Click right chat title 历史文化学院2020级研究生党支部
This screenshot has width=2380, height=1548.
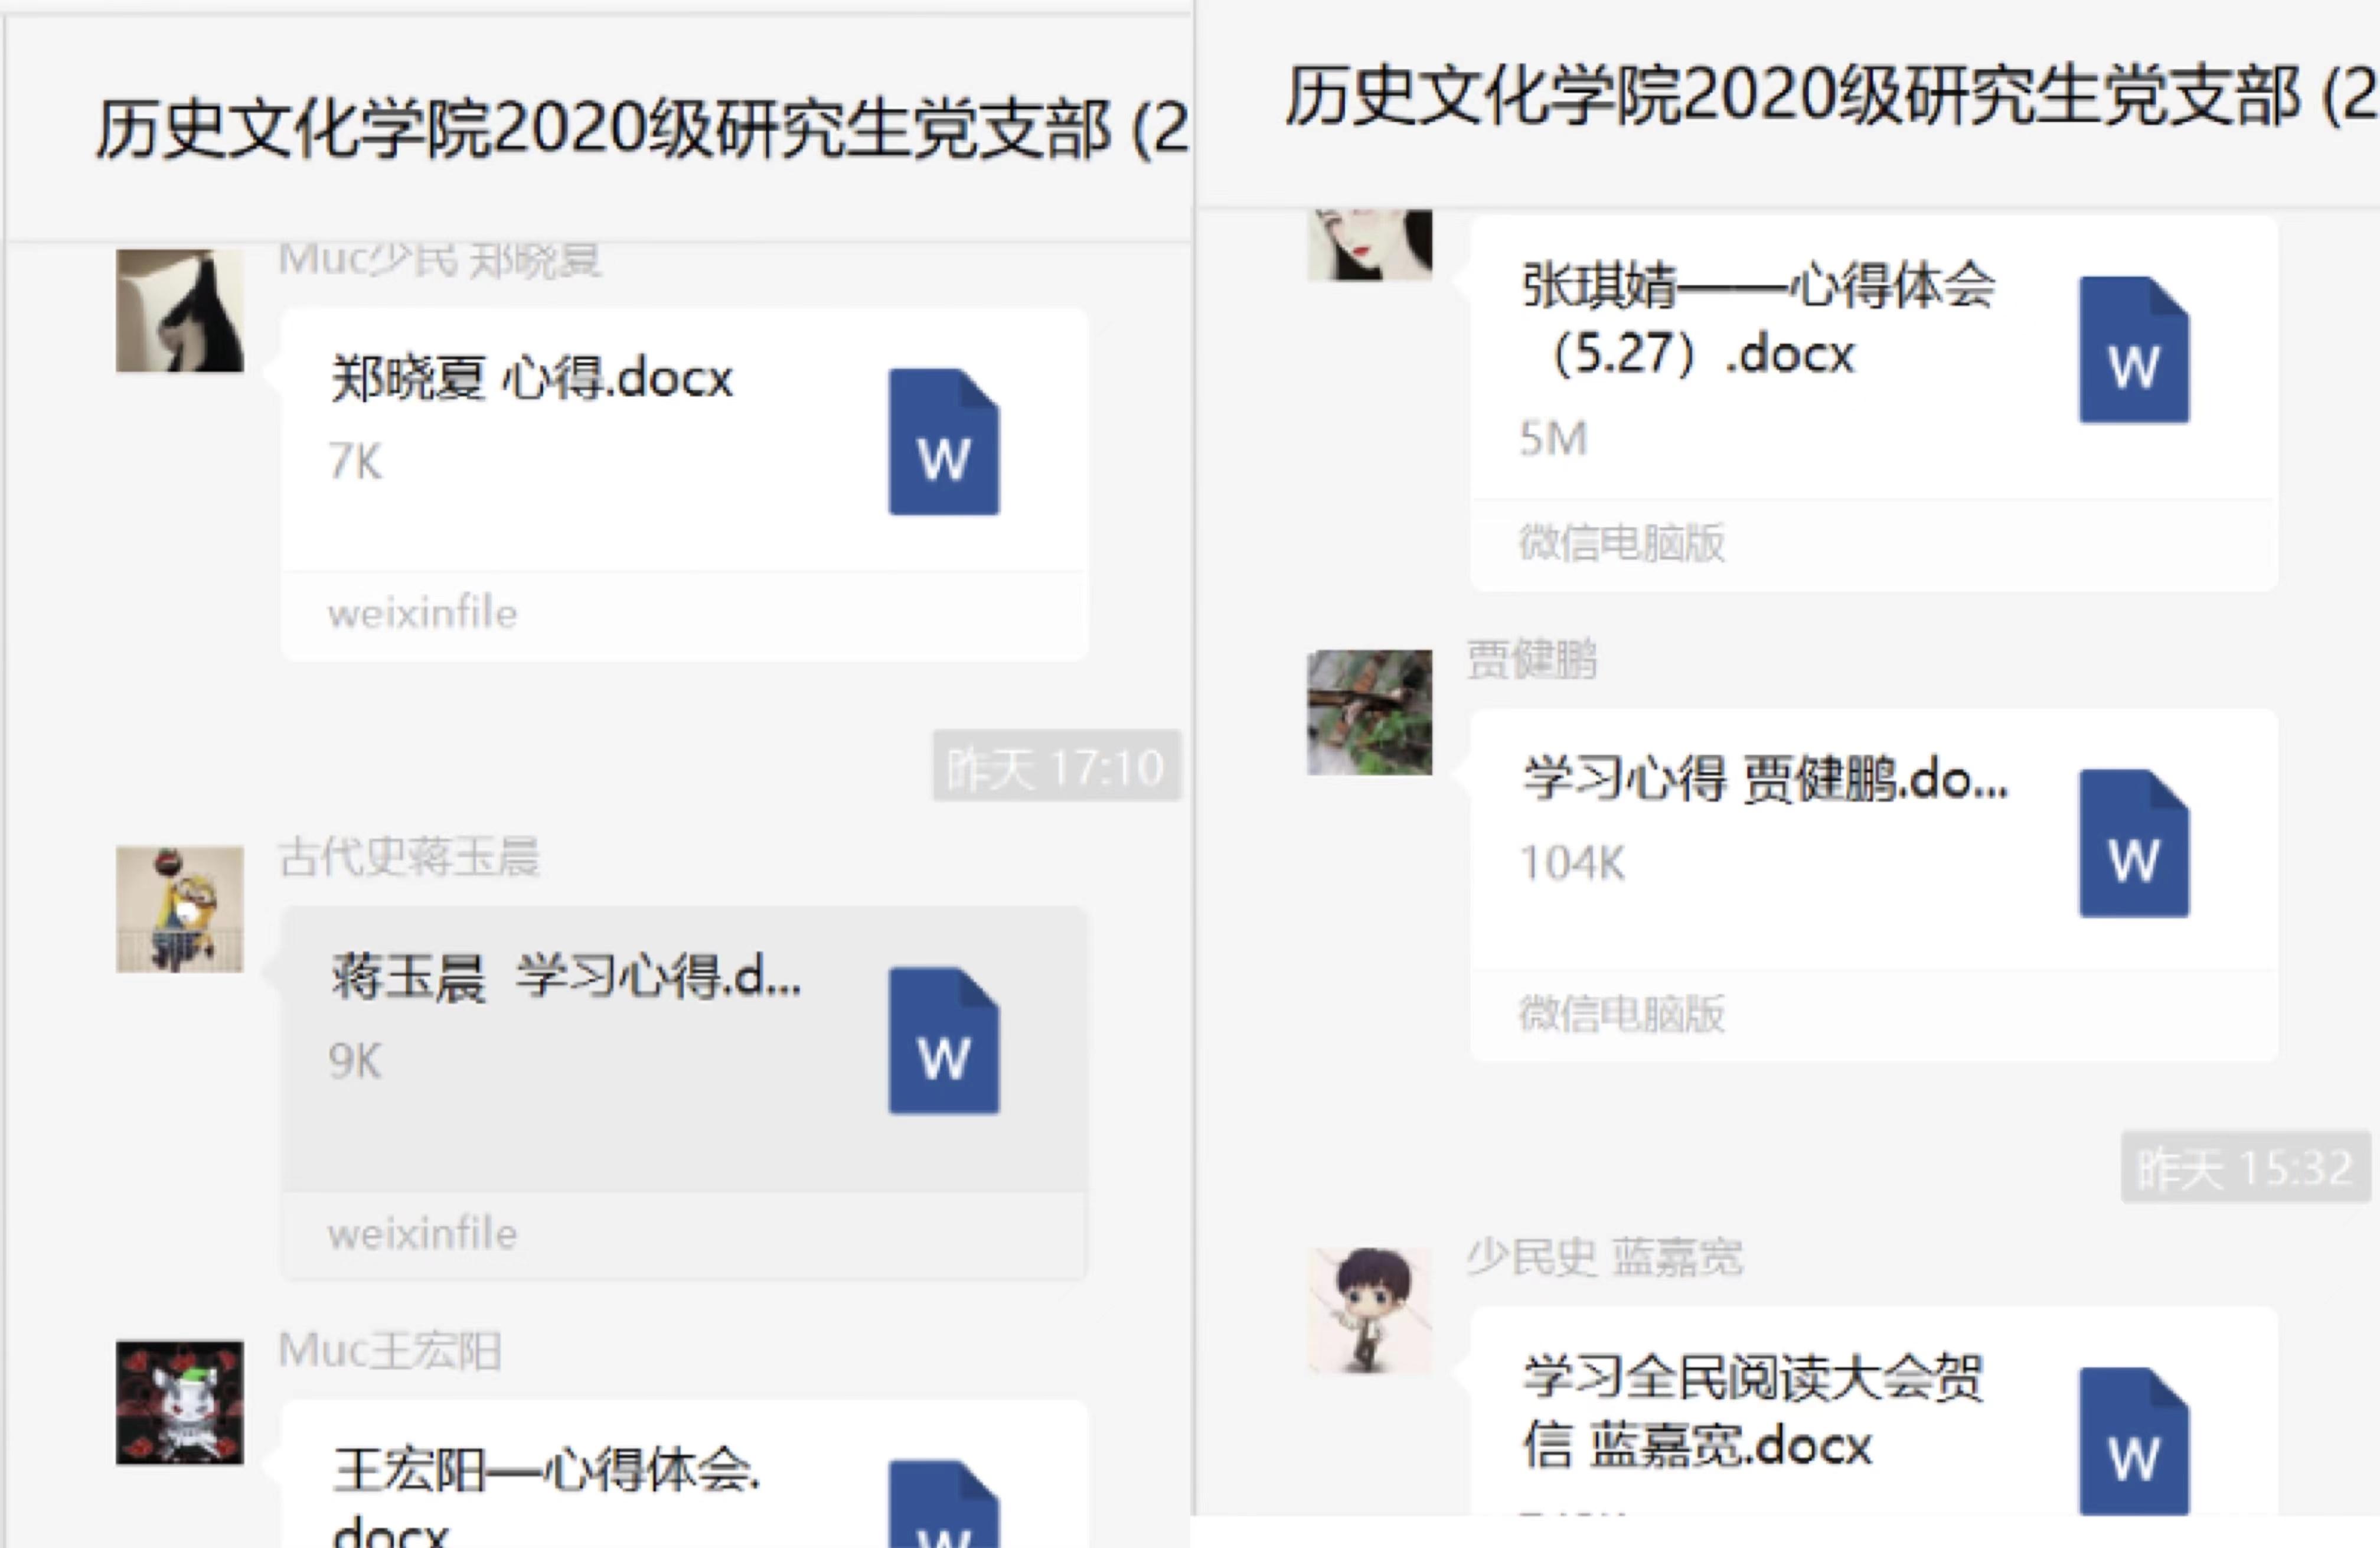pos(1832,96)
